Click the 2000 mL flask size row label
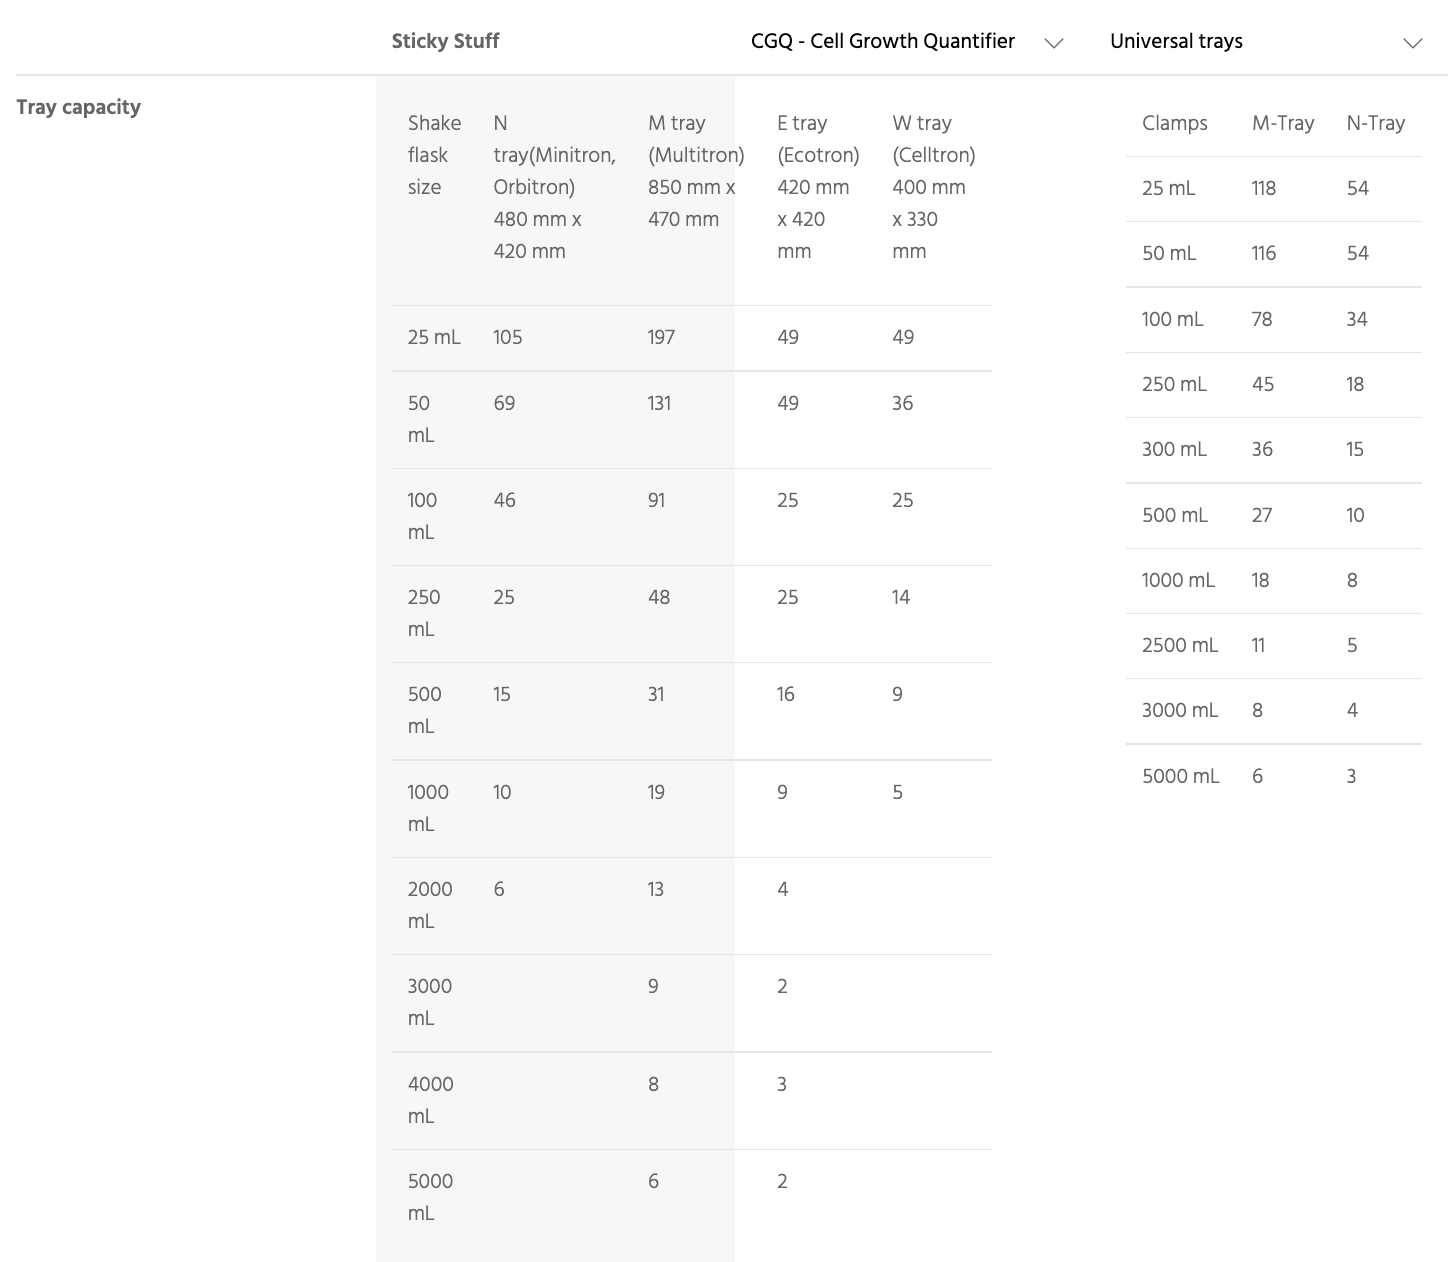The width and height of the screenshot is (1448, 1262). tap(430, 905)
